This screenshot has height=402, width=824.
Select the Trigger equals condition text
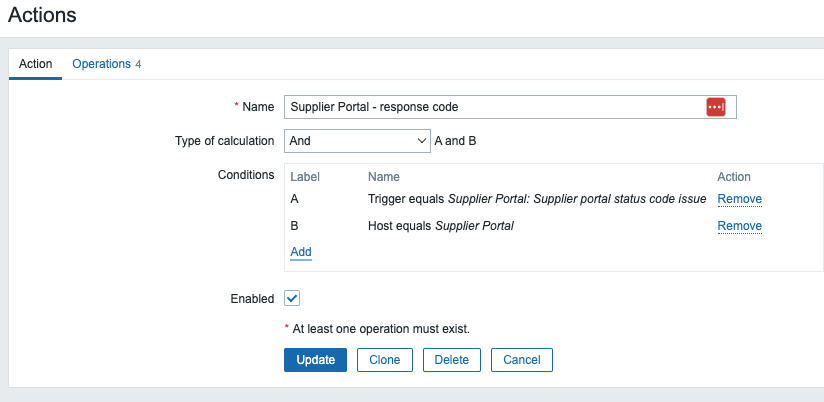[x=537, y=199]
